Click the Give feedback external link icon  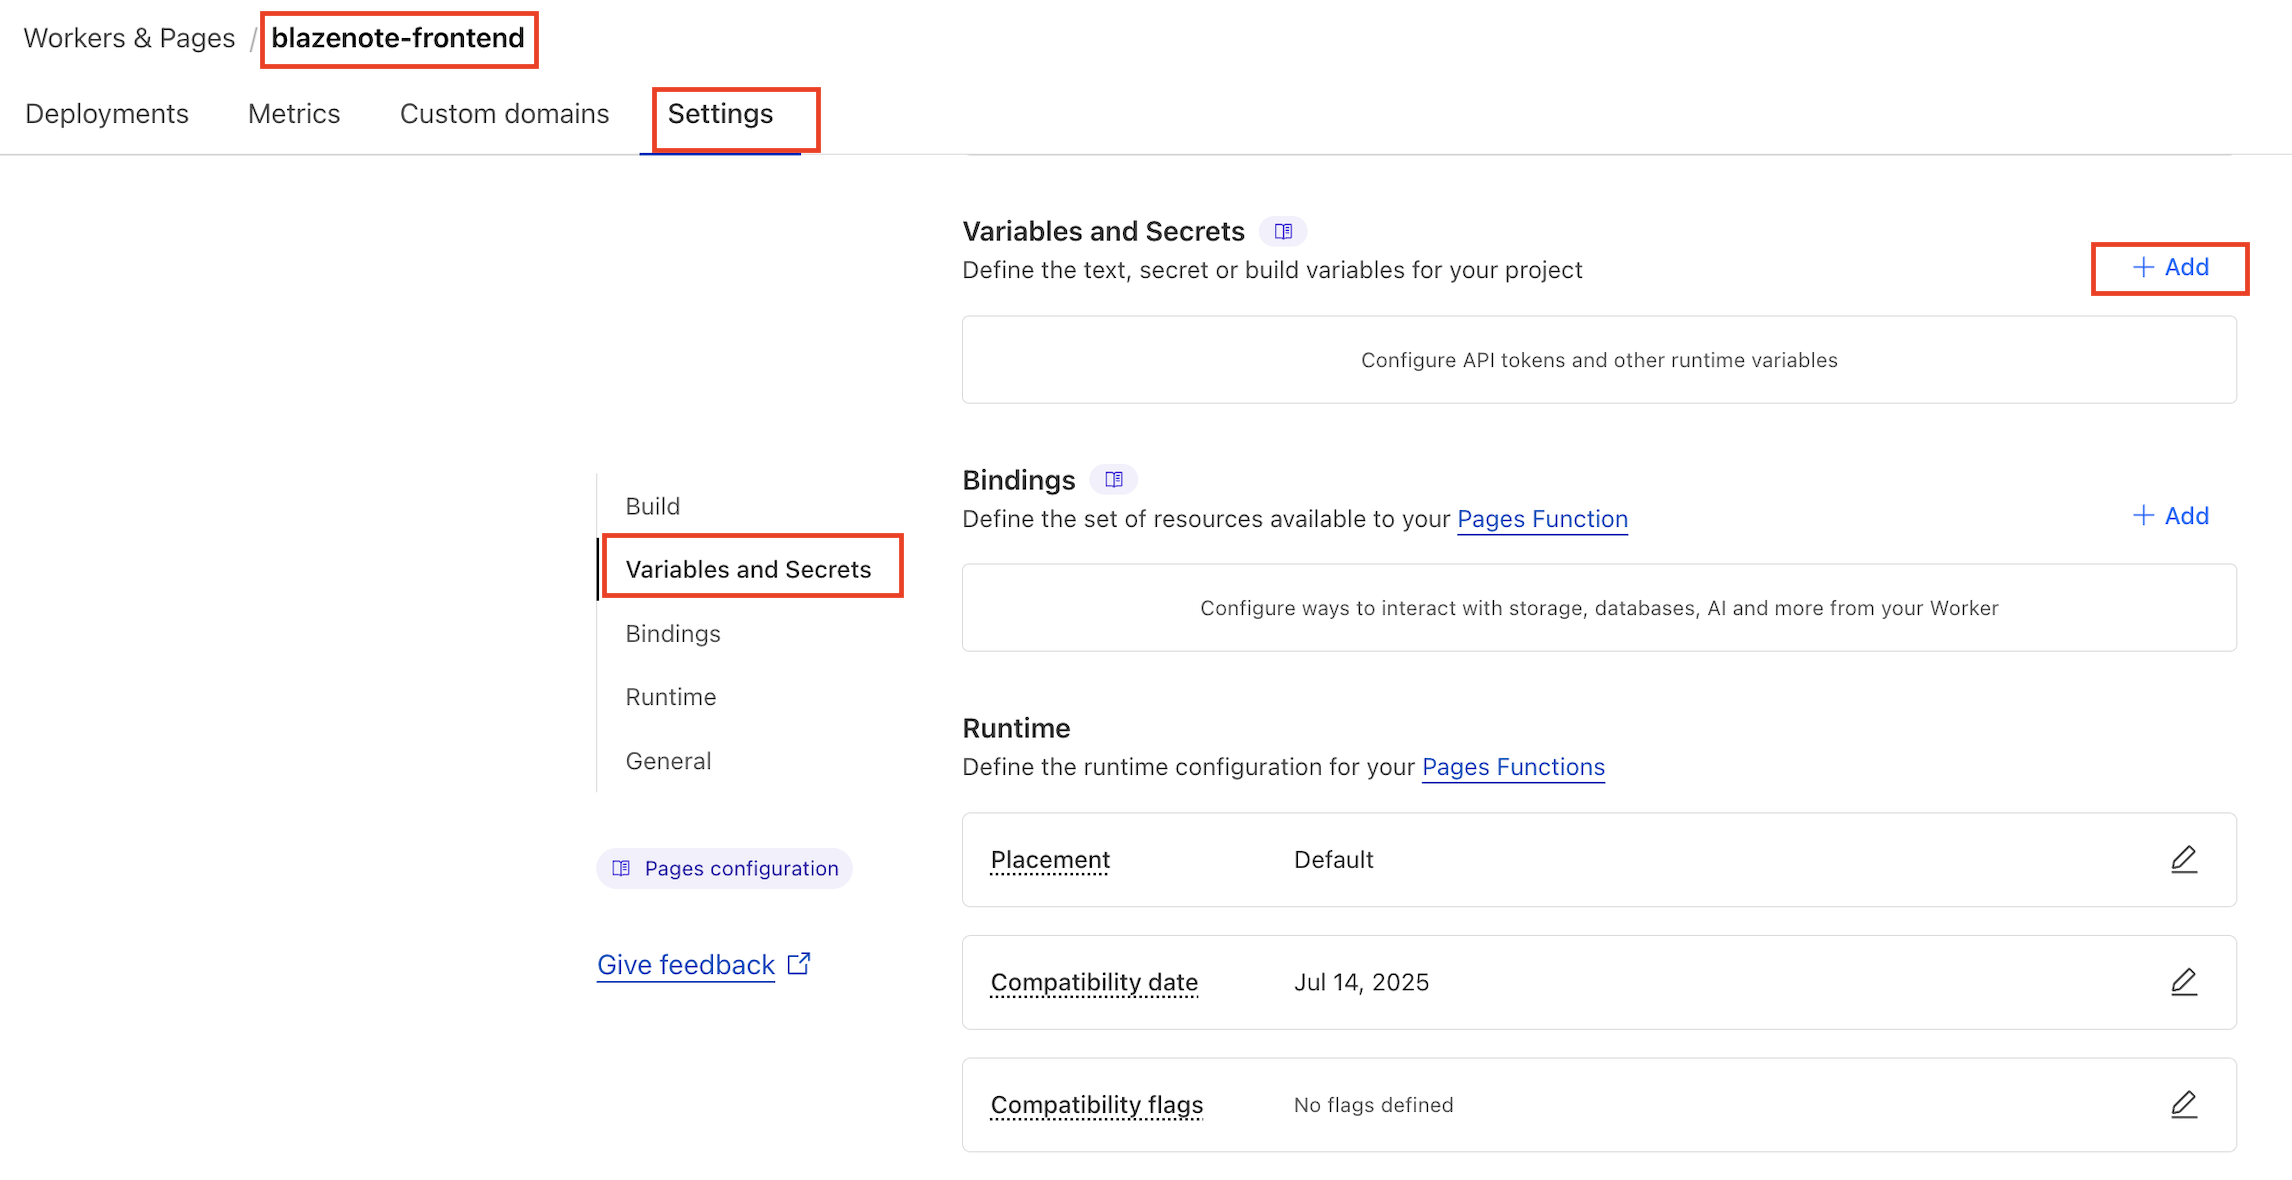[x=799, y=964]
